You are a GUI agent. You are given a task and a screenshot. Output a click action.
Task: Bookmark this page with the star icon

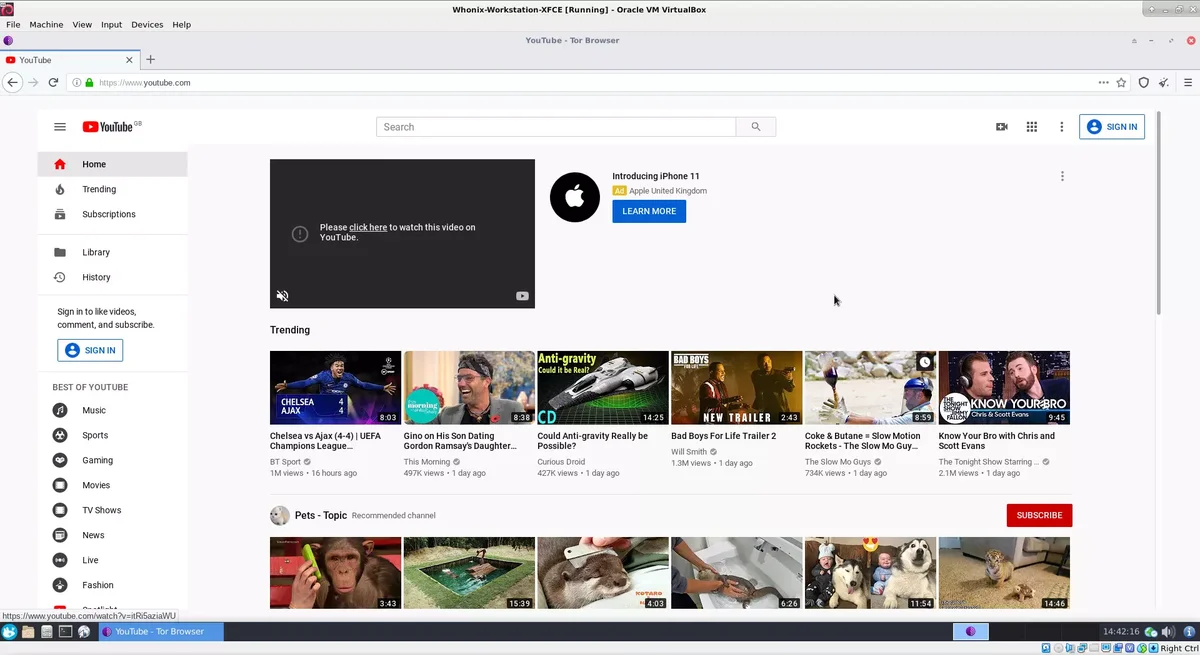point(1123,82)
